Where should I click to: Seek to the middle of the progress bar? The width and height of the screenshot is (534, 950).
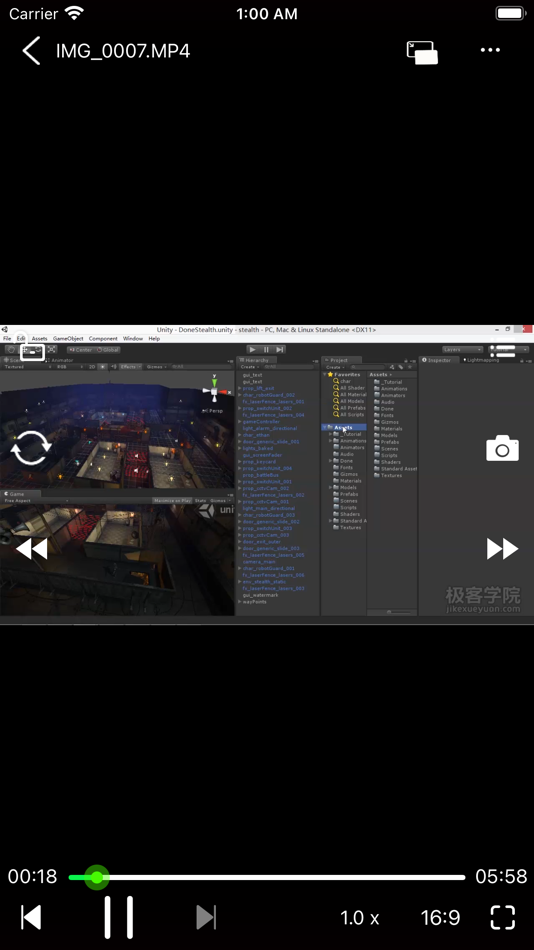click(x=267, y=877)
